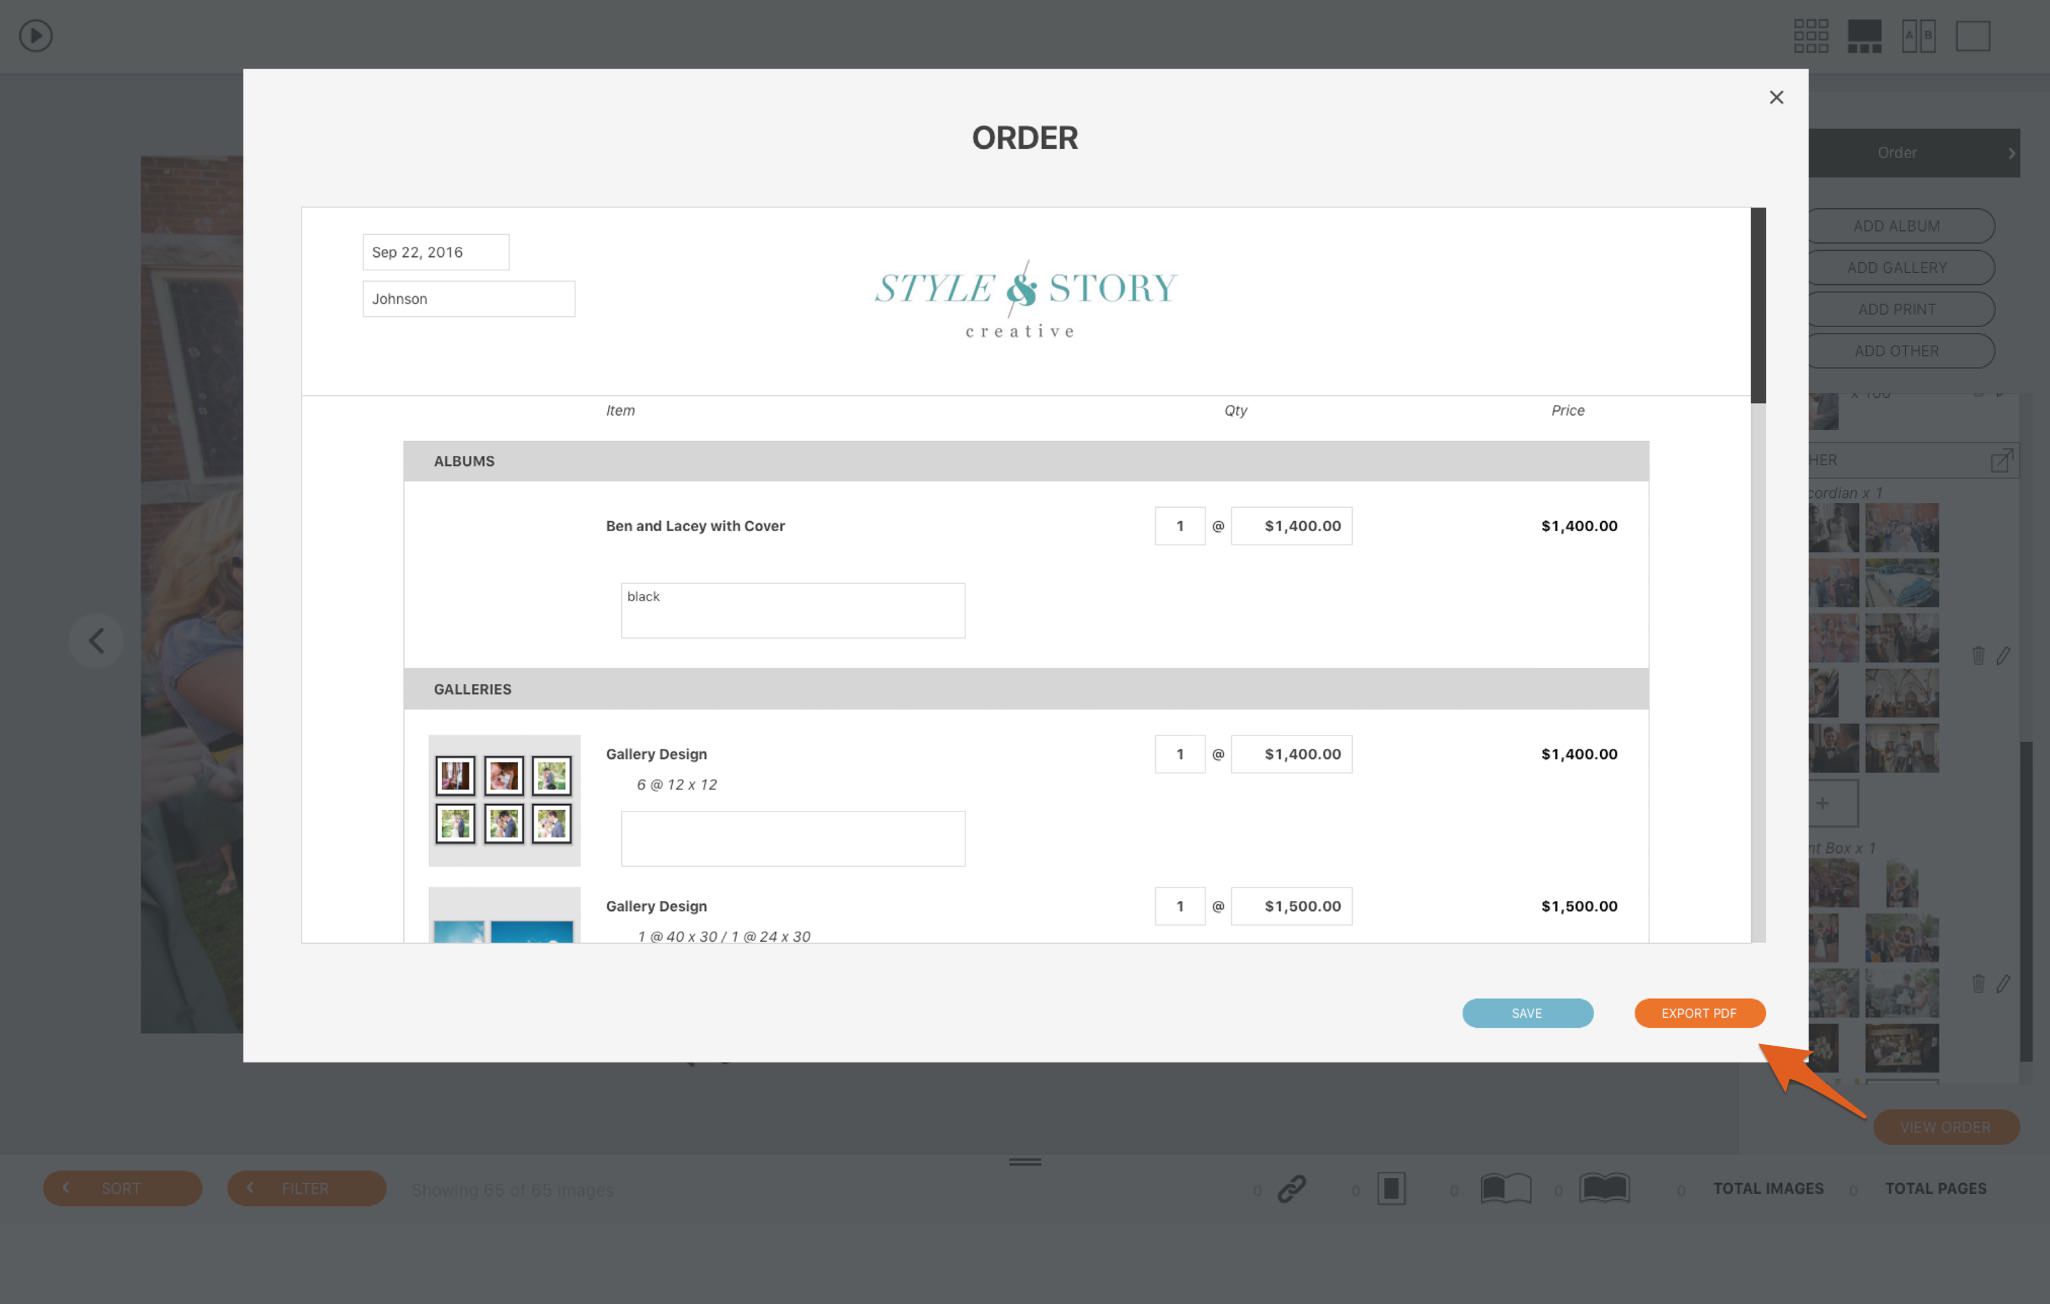
Task: Edit the accordion item with pencil icon
Action: (x=2003, y=656)
